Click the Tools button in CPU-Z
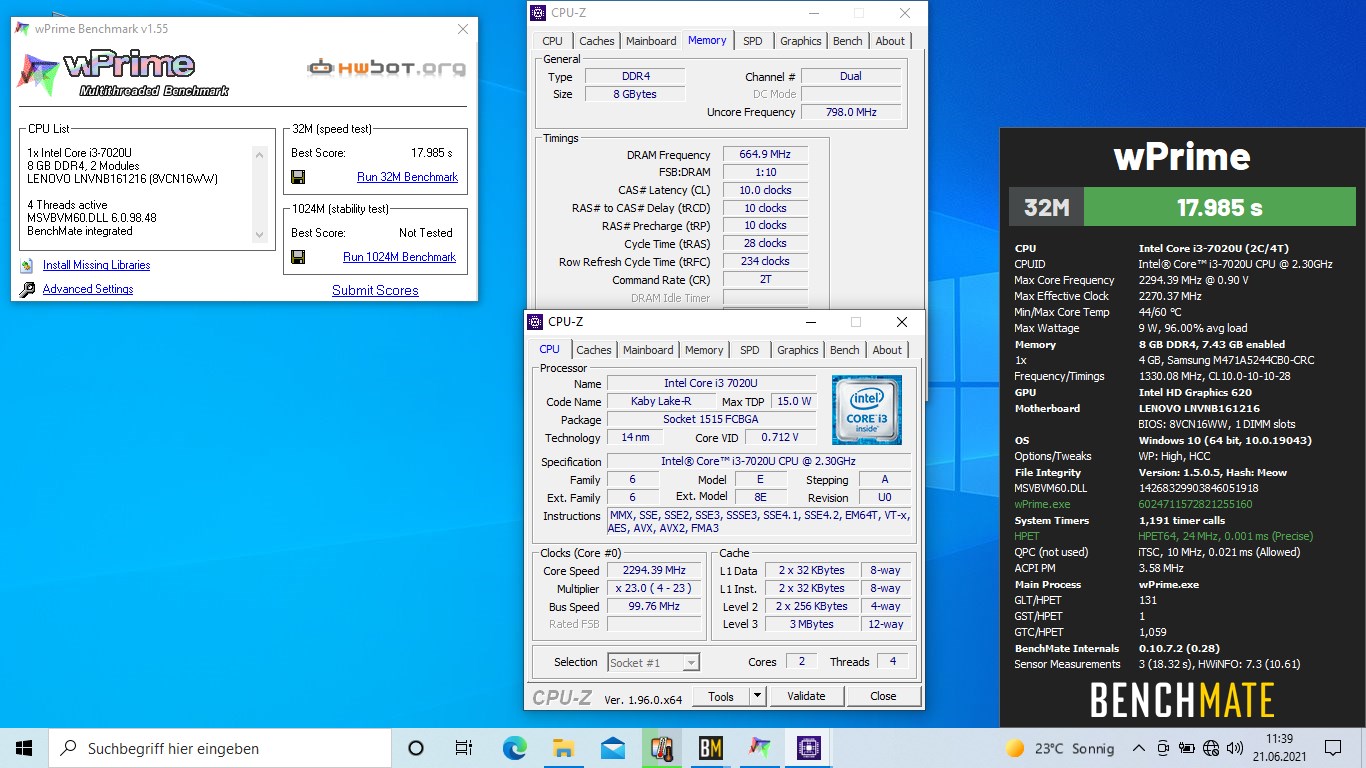 click(x=720, y=696)
